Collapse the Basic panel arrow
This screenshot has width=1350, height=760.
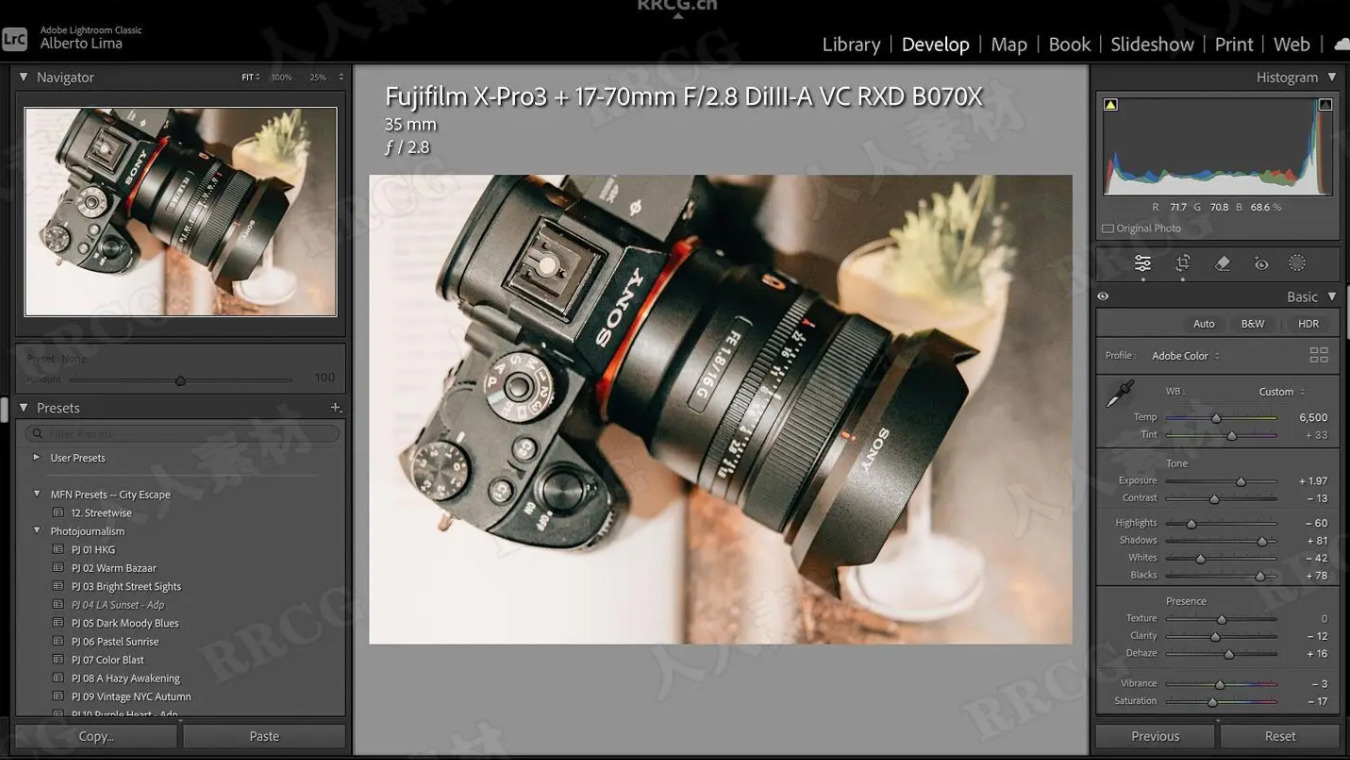click(x=1332, y=297)
